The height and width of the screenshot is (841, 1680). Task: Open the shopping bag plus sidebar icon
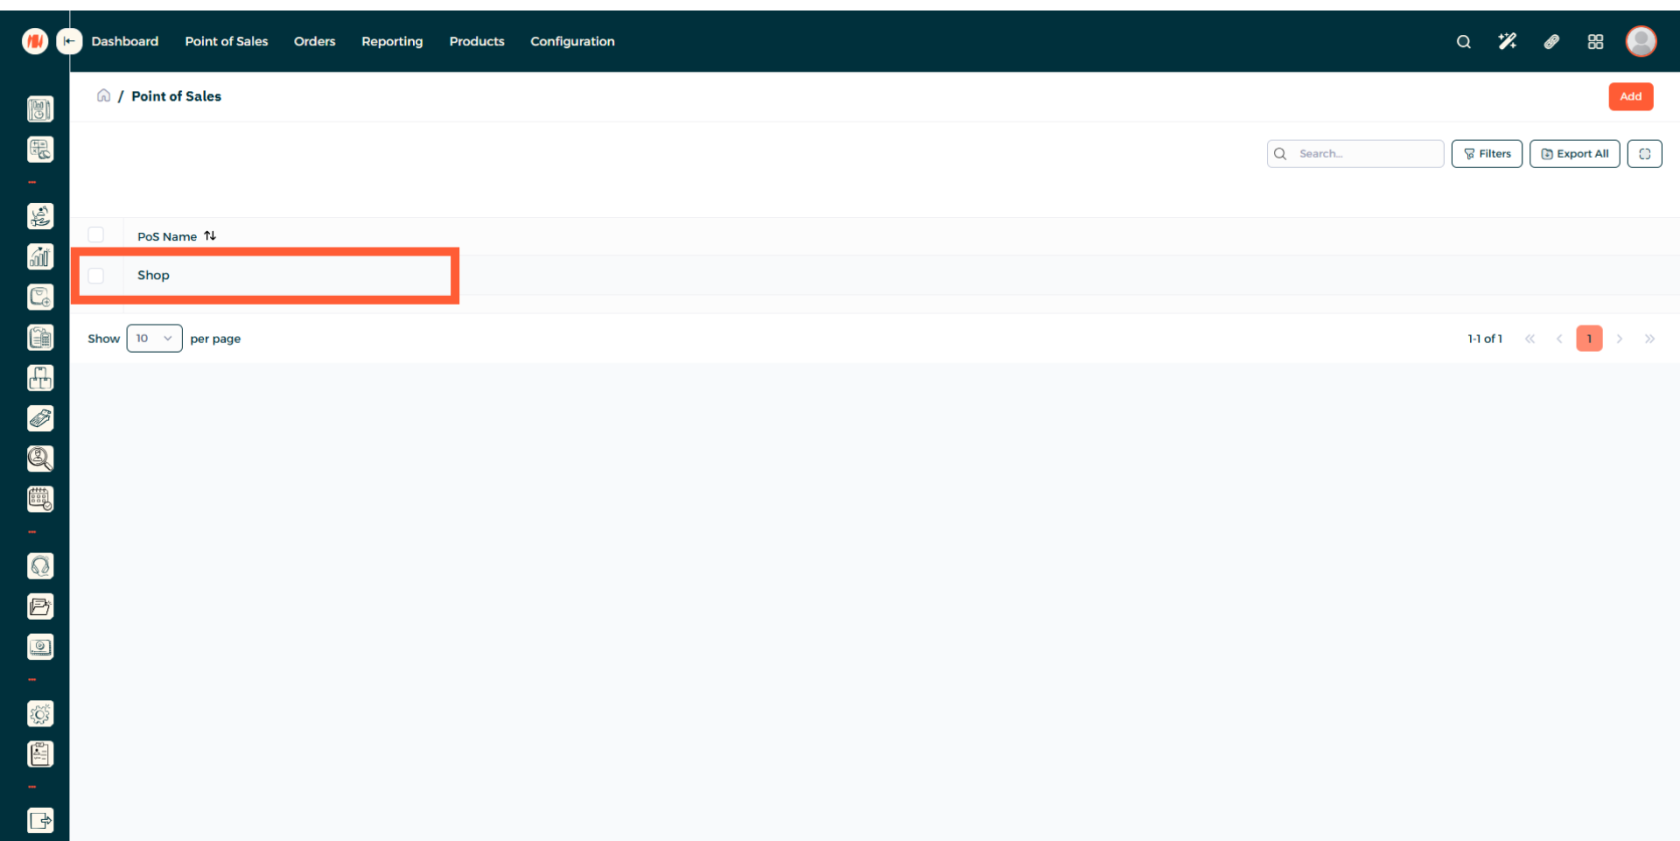tap(40, 297)
